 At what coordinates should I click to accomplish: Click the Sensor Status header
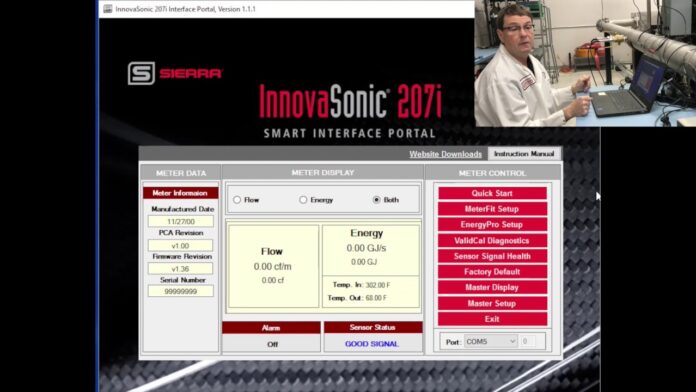coord(373,327)
